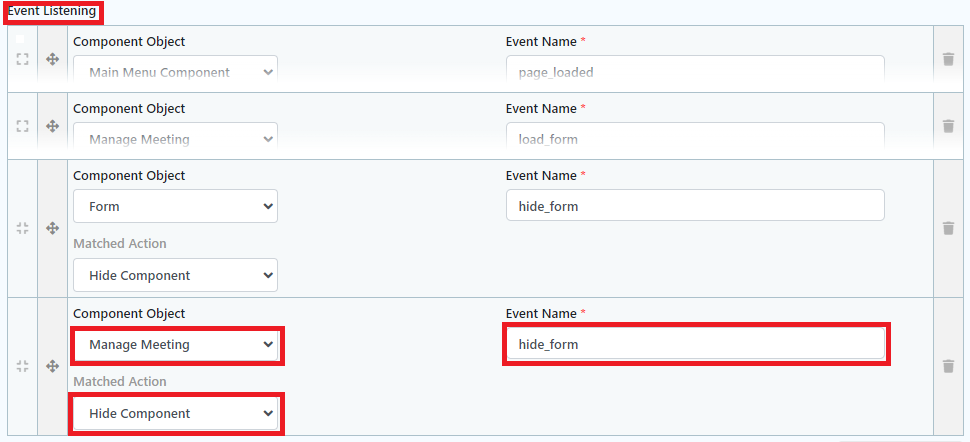970x442 pixels.
Task: Click move handle of Main Menu Component row
Action: click(x=53, y=59)
